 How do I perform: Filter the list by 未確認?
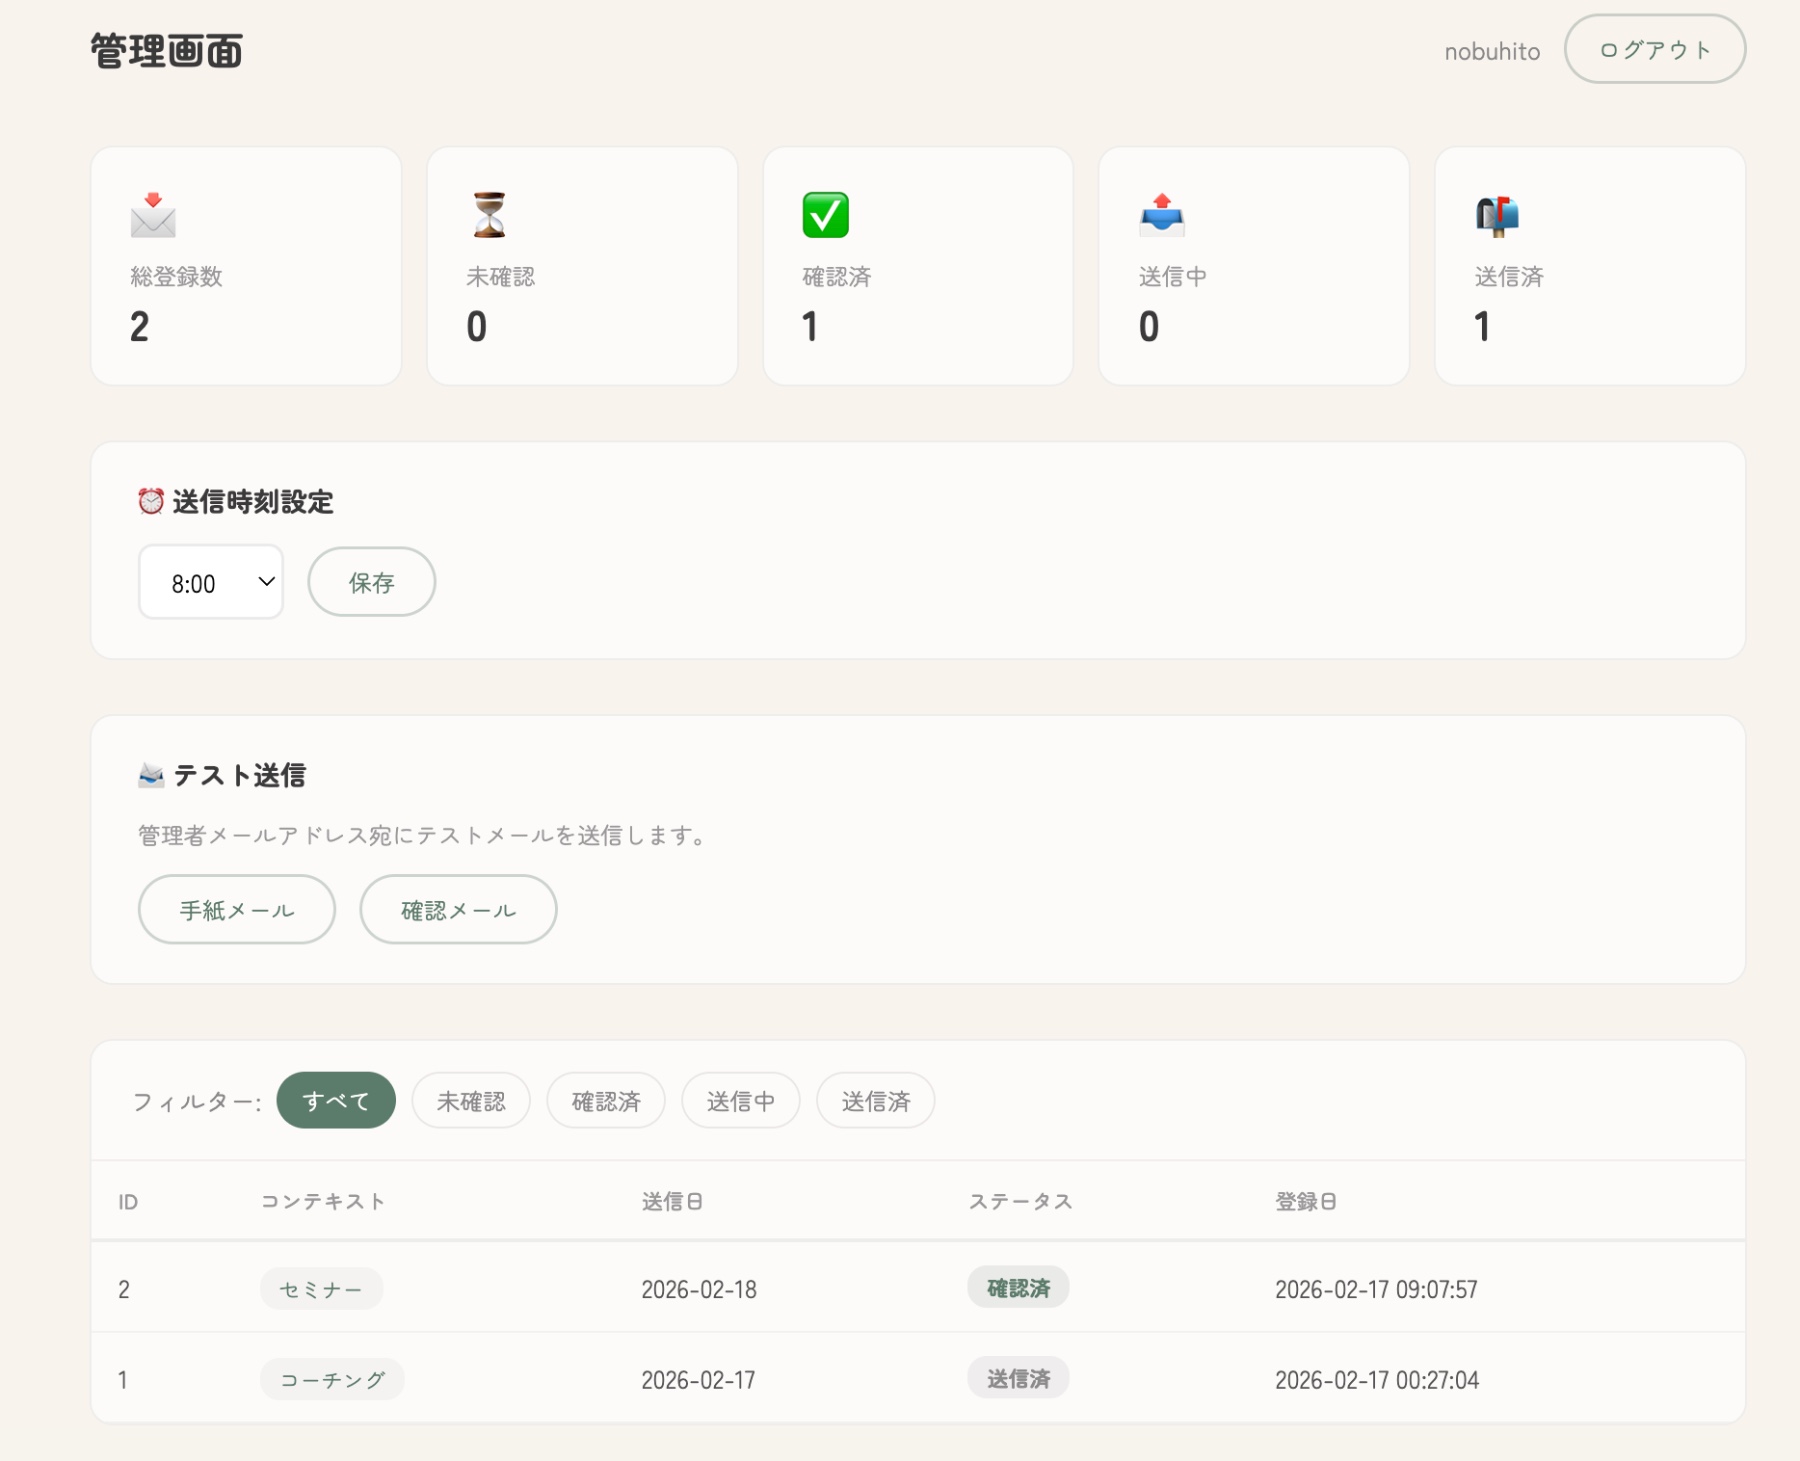click(x=471, y=1101)
